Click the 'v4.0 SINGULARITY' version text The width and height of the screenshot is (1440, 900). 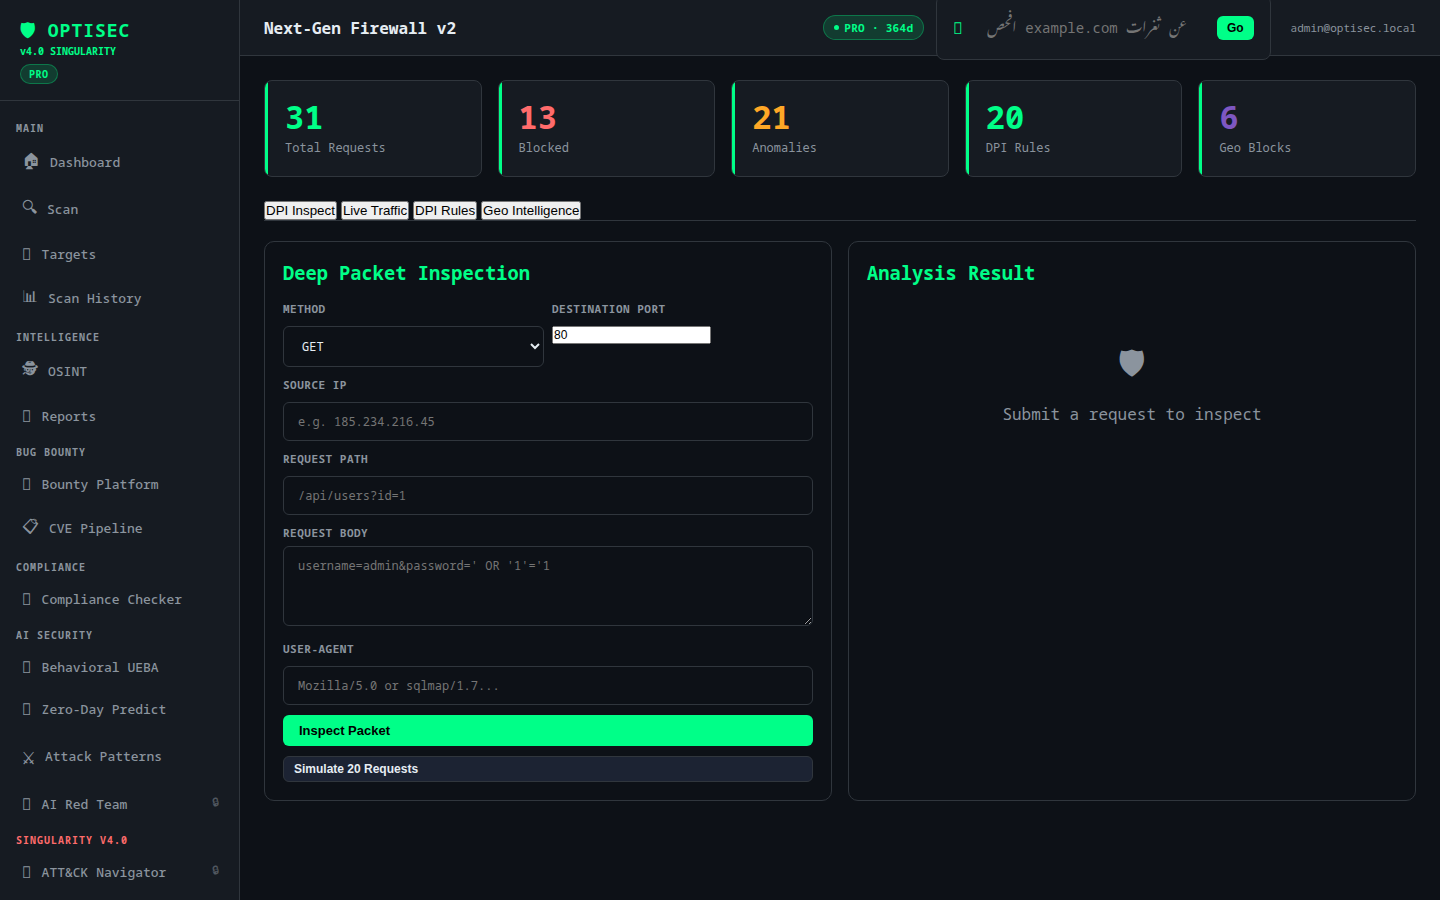[68, 51]
